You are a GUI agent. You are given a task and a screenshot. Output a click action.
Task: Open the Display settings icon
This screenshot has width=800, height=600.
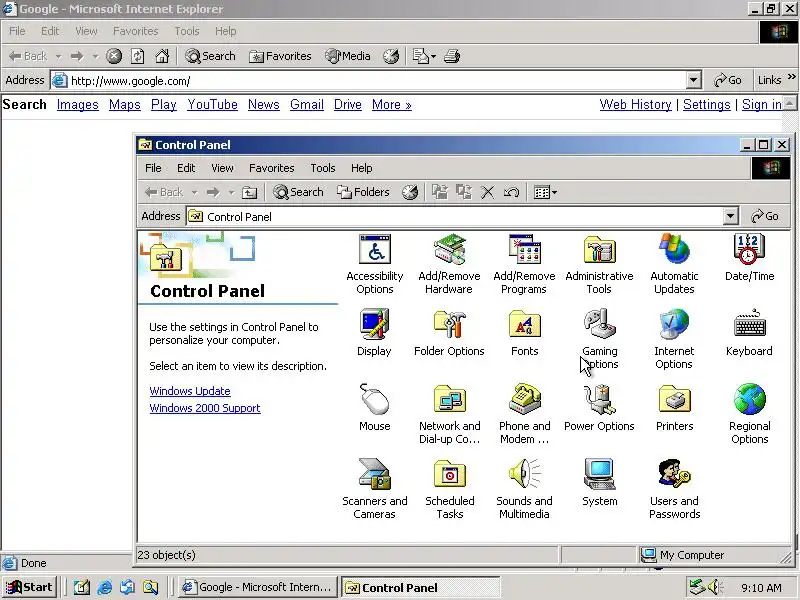pyautogui.click(x=374, y=333)
